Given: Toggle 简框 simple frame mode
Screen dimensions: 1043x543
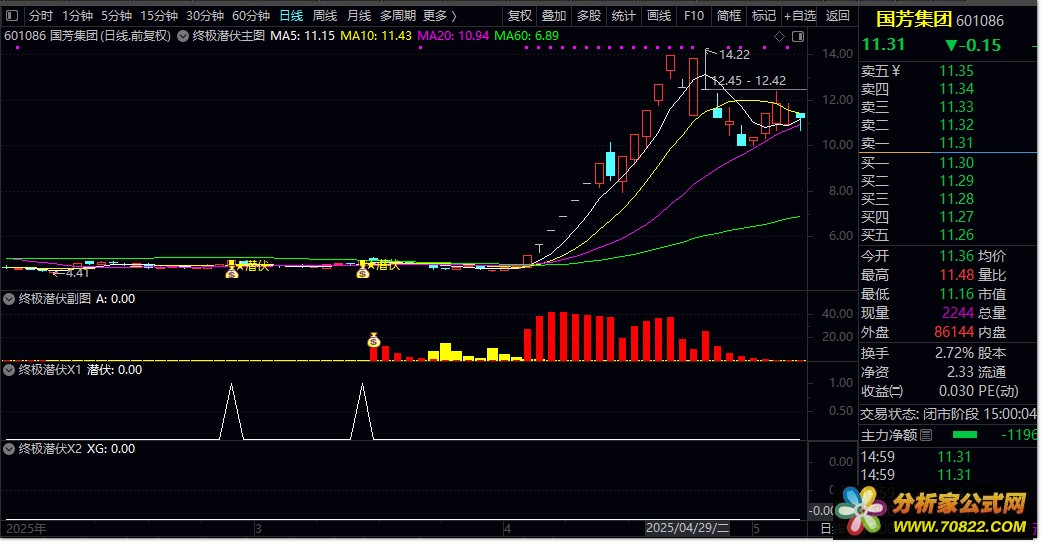Looking at the screenshot, I should click(x=729, y=15).
